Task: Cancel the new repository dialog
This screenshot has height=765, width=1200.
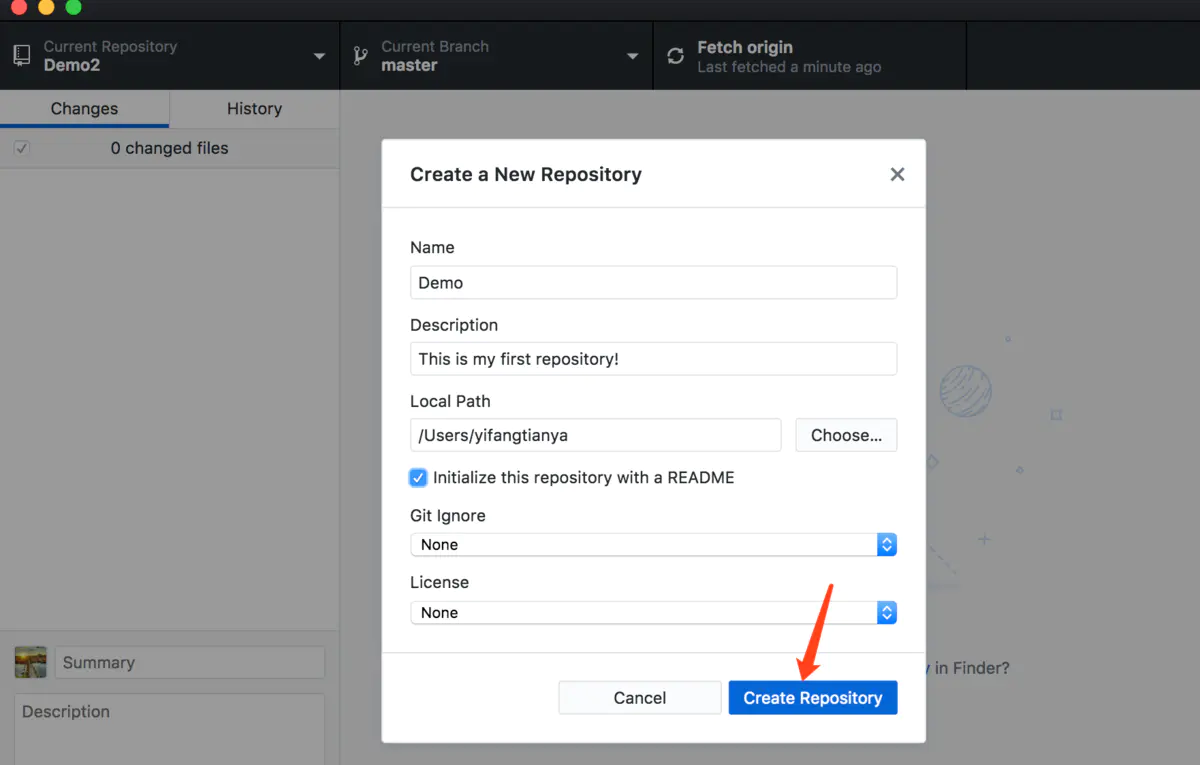Action: (x=639, y=697)
